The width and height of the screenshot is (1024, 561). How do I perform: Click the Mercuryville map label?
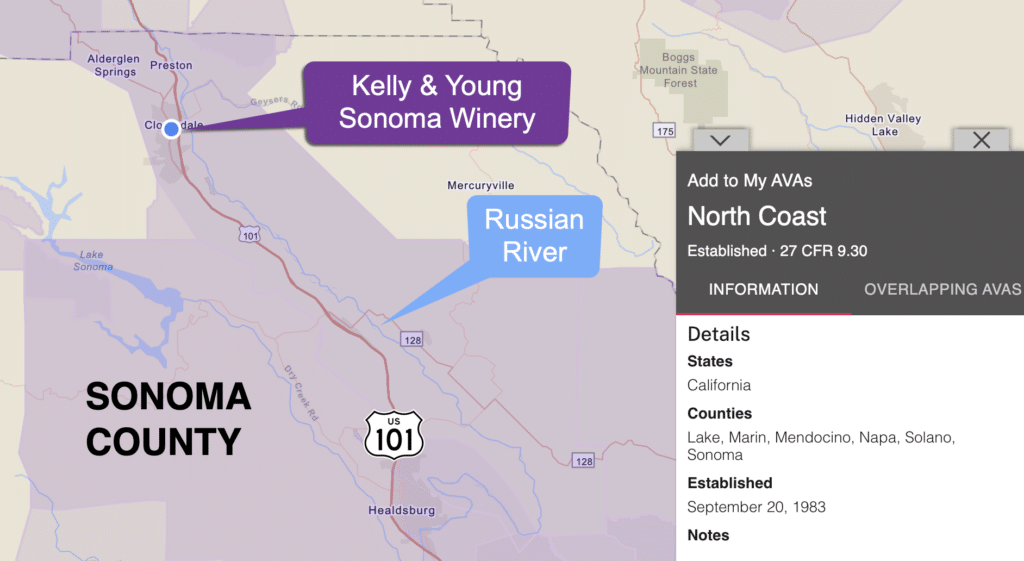(480, 186)
